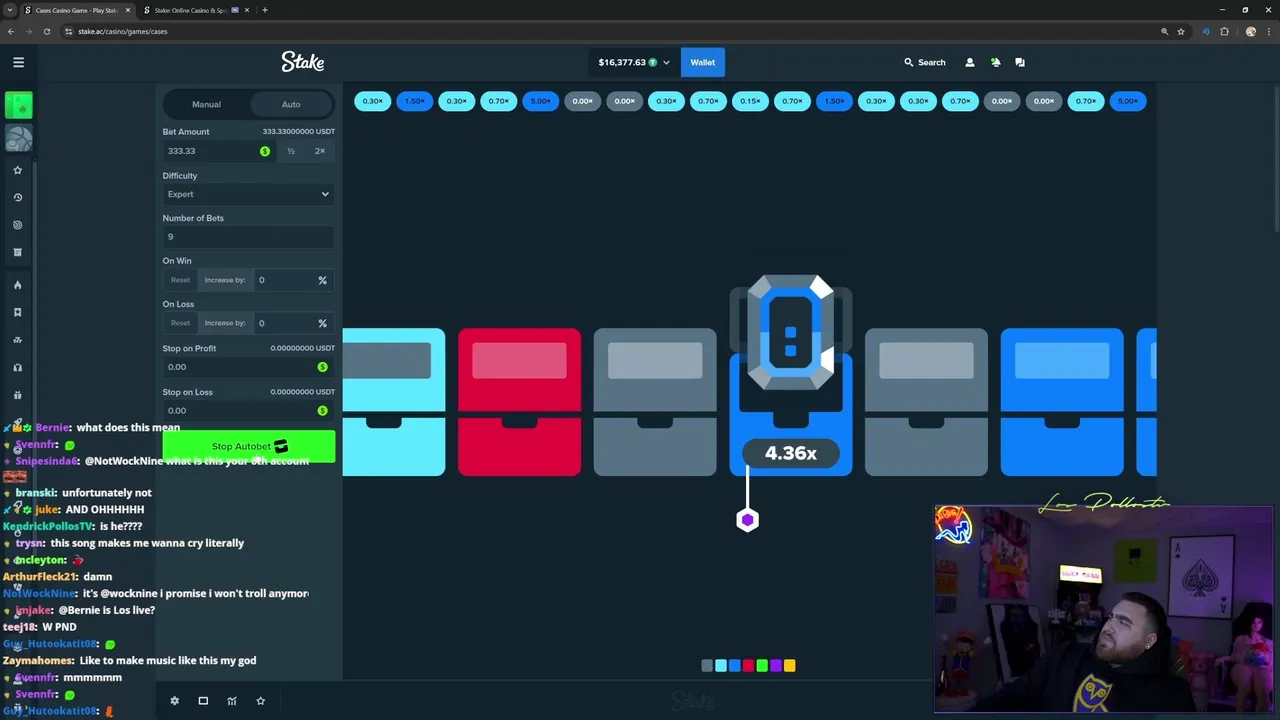Click the purple hexagon reel marker
Screen dimensions: 1280x720
[x=747, y=520]
